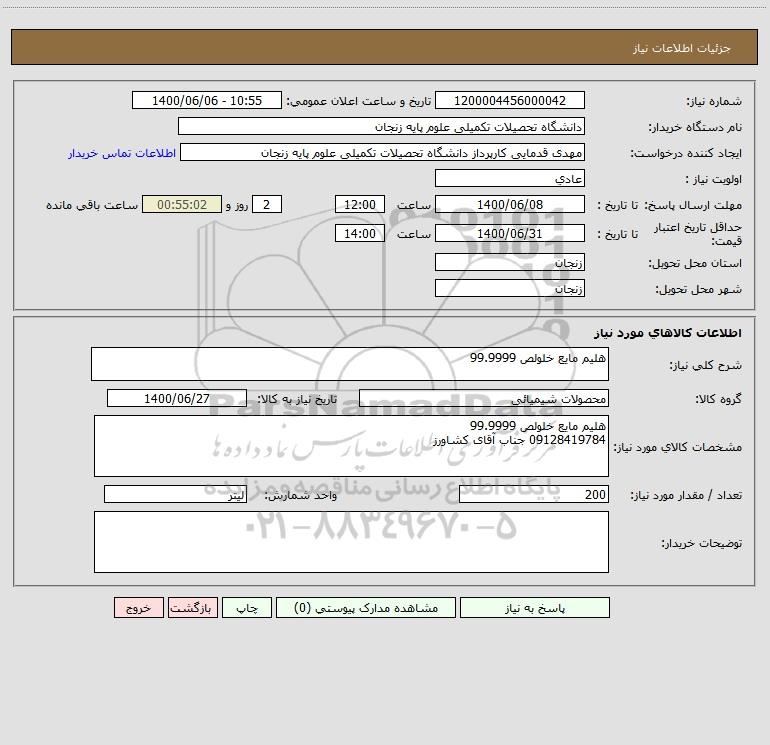Click the delivery city field زنجان
770x745 pixels.
pos(510,288)
